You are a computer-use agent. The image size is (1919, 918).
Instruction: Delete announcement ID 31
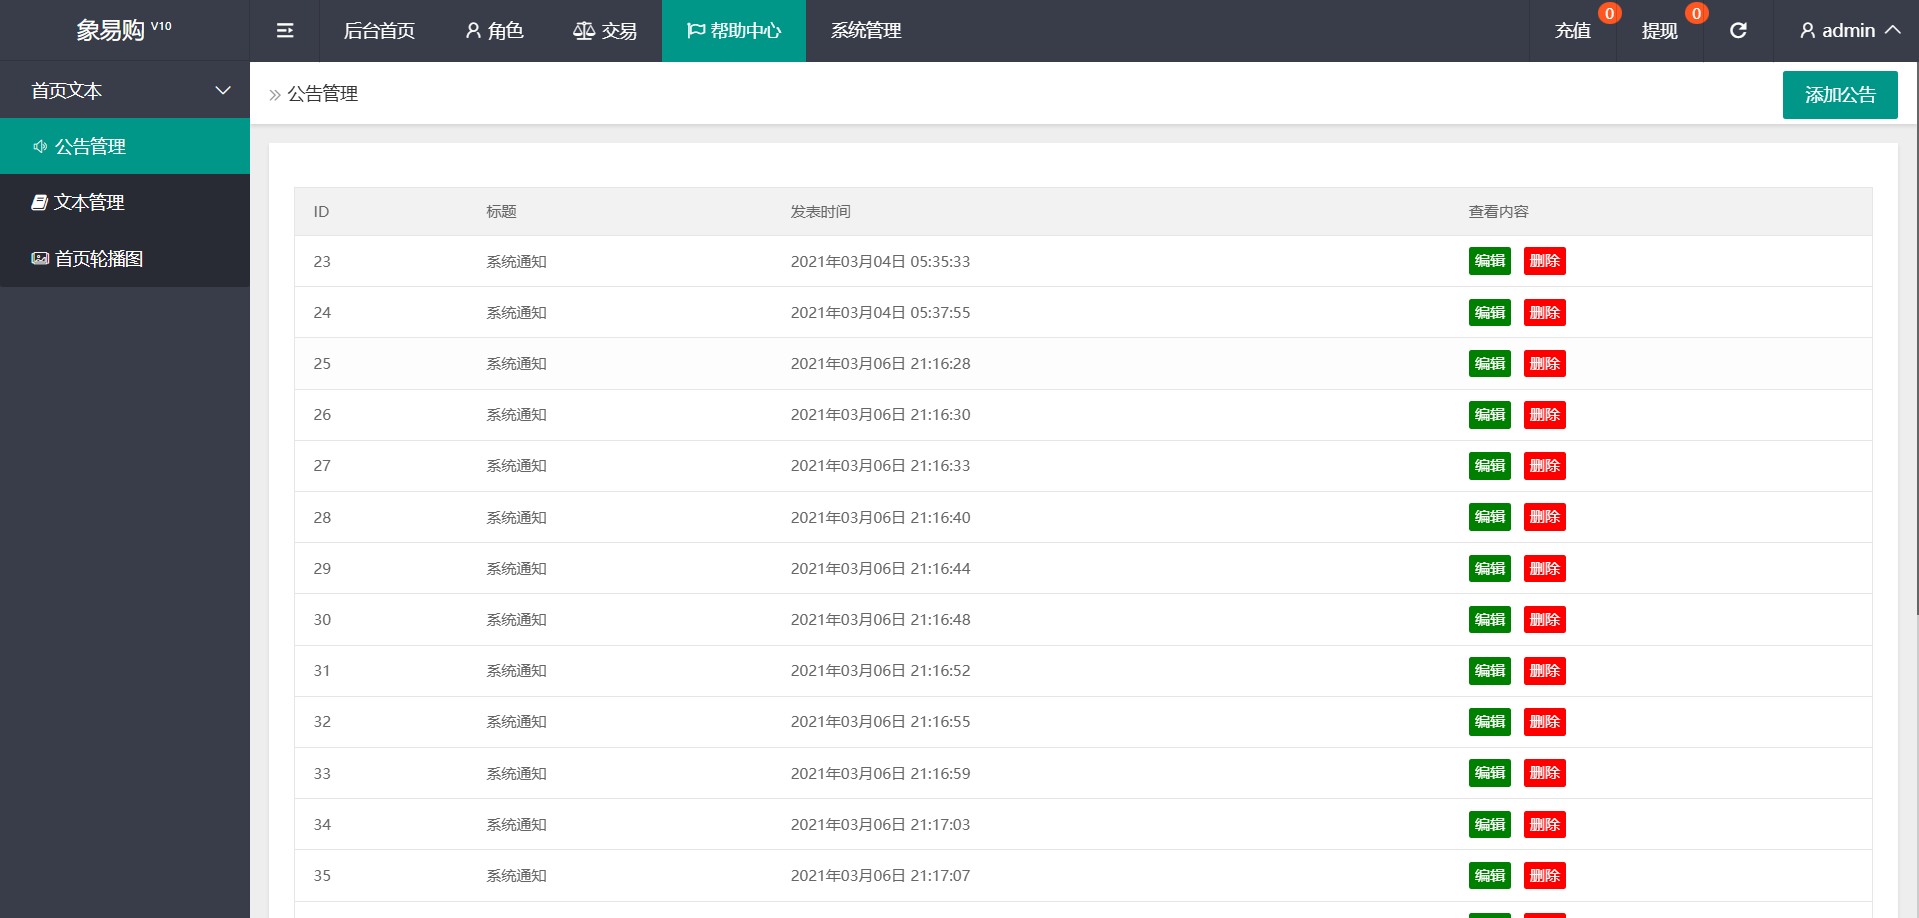click(x=1545, y=670)
